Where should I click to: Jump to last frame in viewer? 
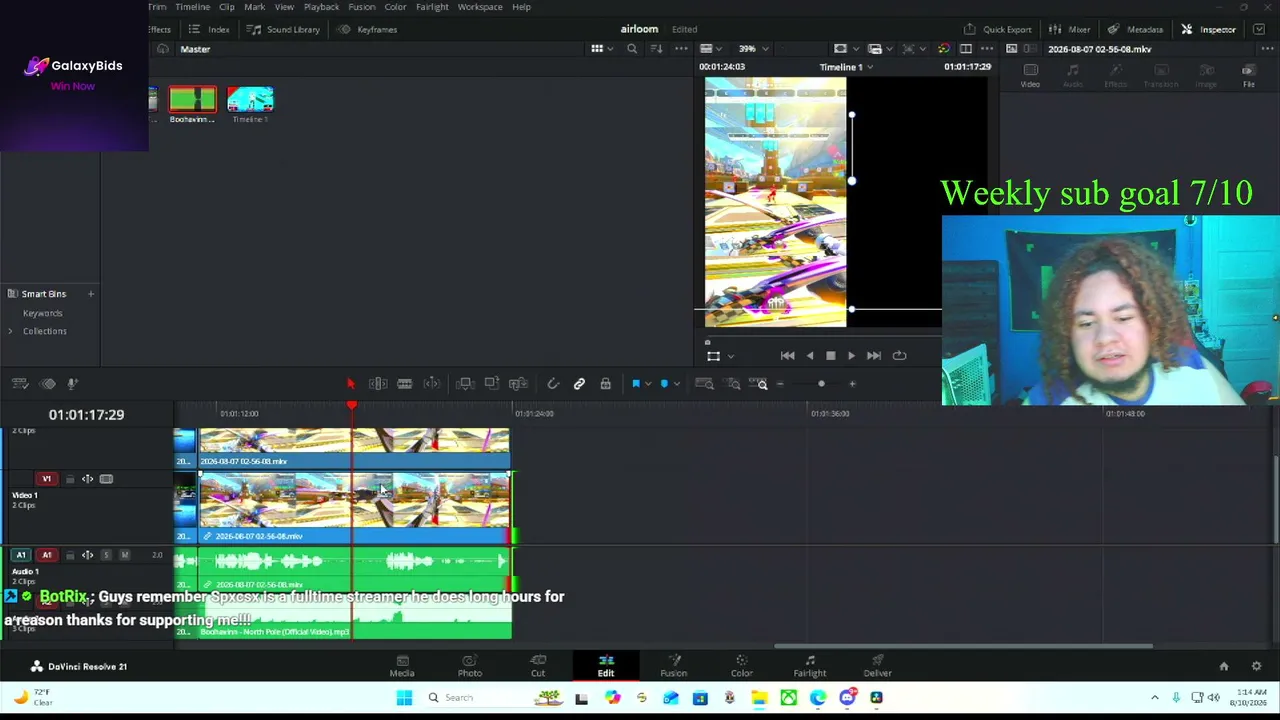point(873,355)
